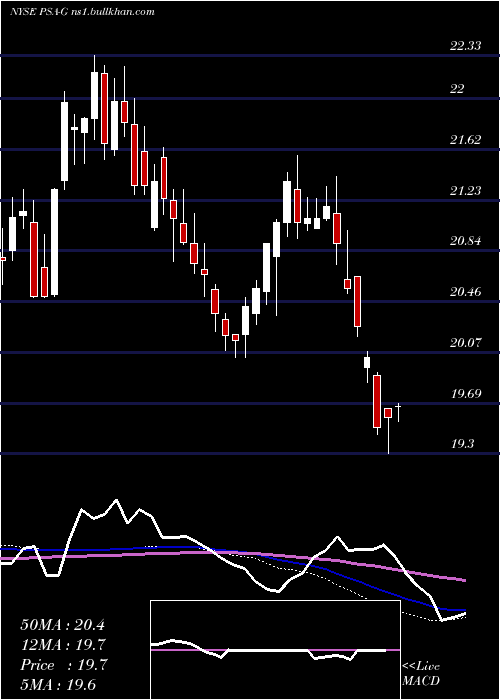Click the 5MA : 19.6 readout

click(x=58, y=685)
